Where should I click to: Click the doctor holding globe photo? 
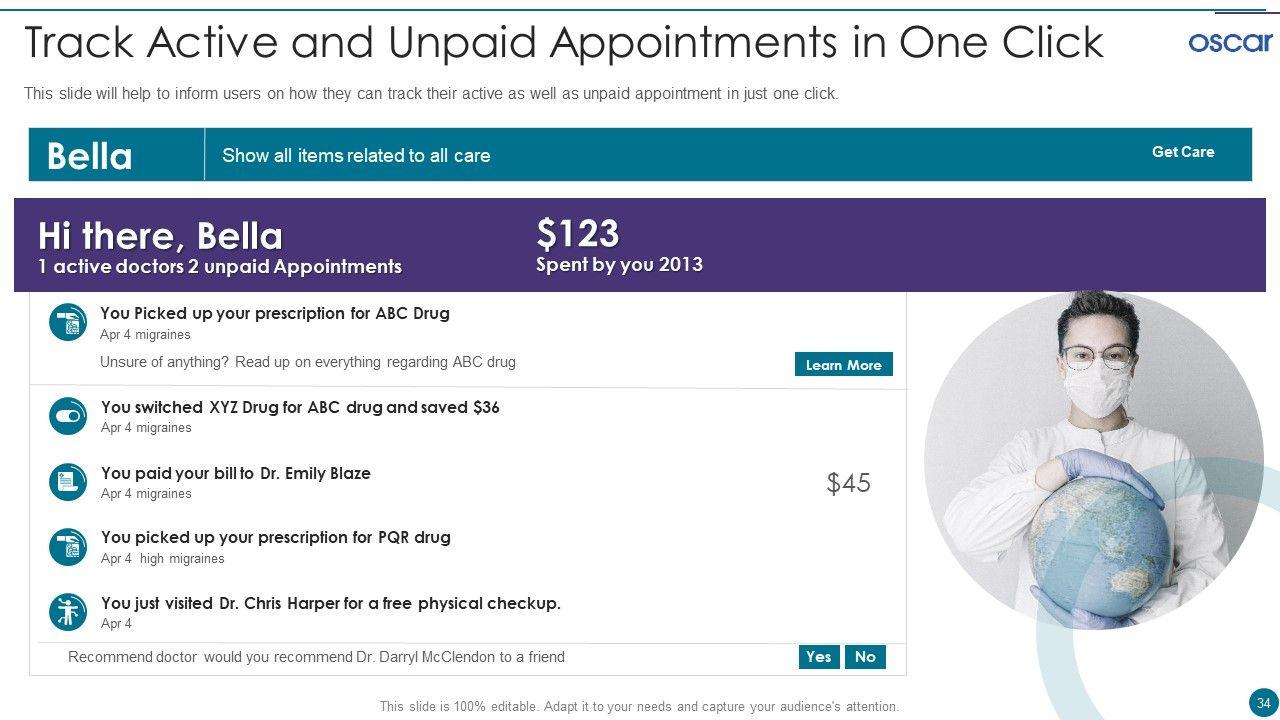coord(1093,460)
